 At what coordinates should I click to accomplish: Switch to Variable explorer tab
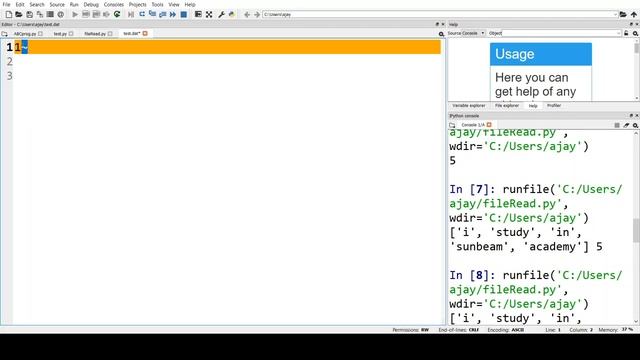pos(469,106)
